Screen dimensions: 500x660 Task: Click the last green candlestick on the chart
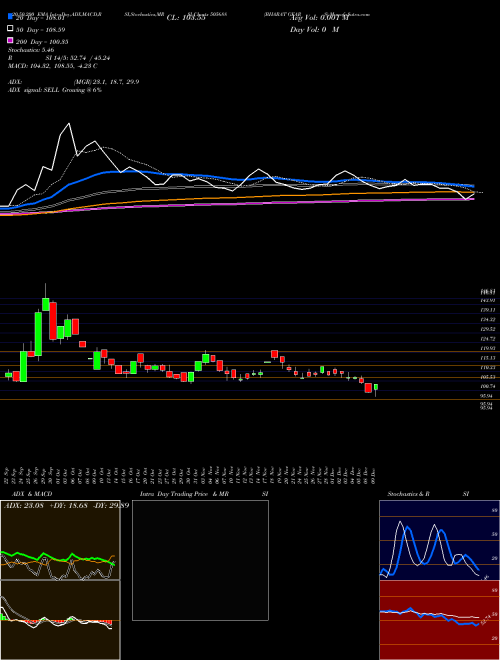[x=375, y=387]
